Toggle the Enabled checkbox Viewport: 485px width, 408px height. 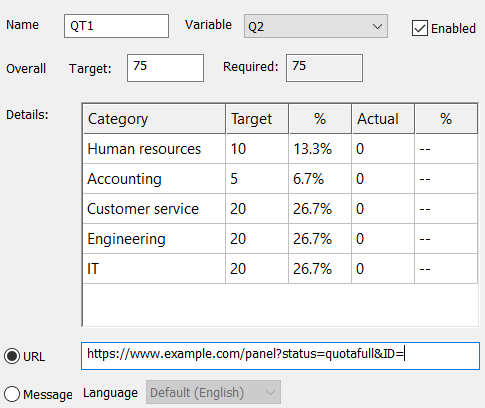(420, 28)
